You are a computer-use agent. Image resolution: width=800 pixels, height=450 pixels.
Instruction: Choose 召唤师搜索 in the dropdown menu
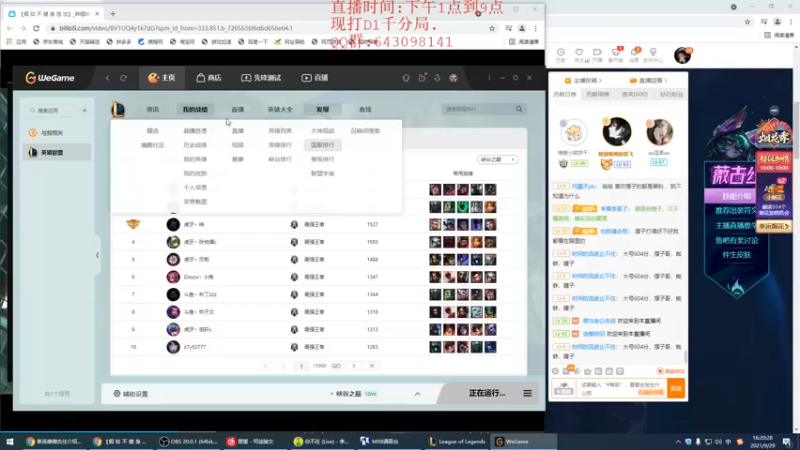[365, 131]
